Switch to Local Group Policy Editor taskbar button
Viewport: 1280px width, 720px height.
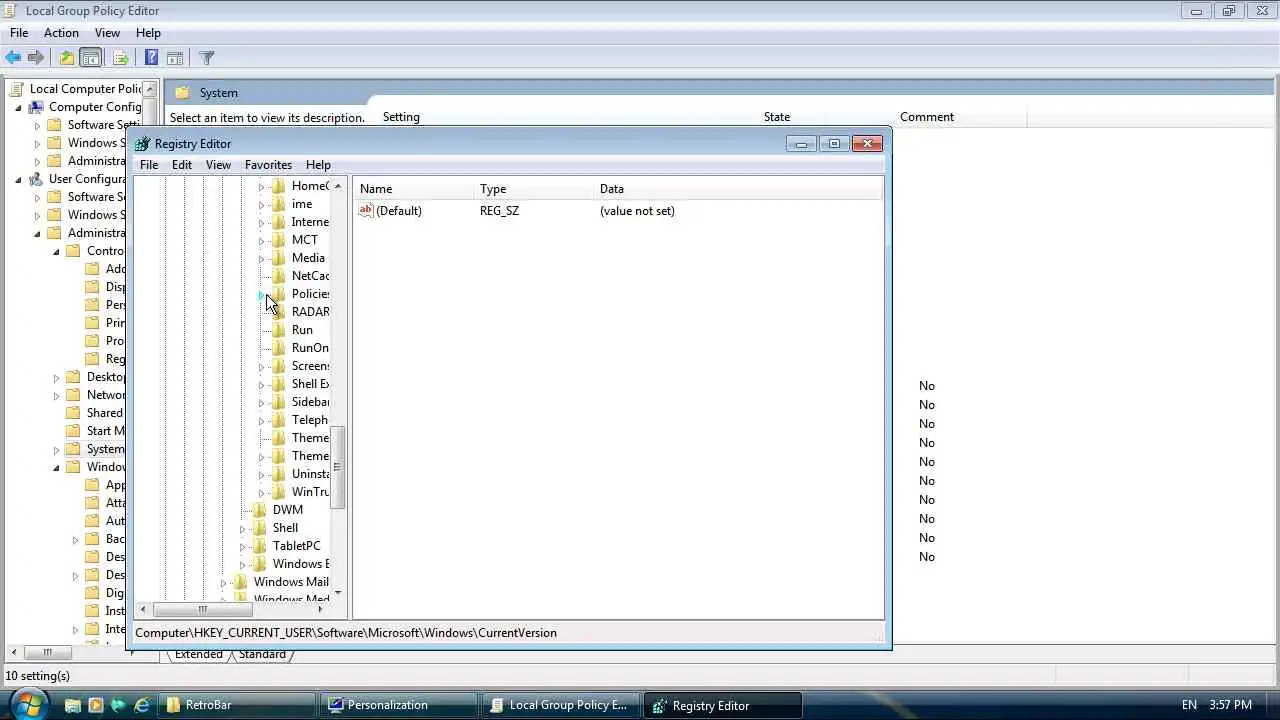562,705
